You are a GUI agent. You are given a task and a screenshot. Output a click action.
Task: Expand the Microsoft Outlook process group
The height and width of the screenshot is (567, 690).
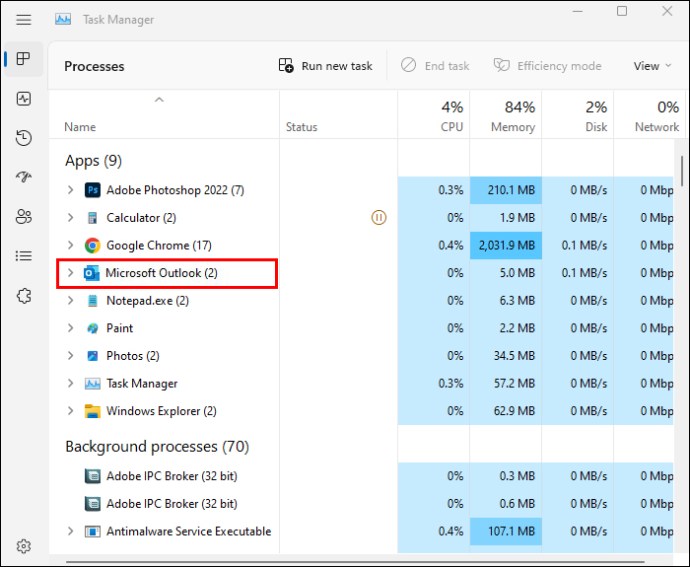coord(70,273)
